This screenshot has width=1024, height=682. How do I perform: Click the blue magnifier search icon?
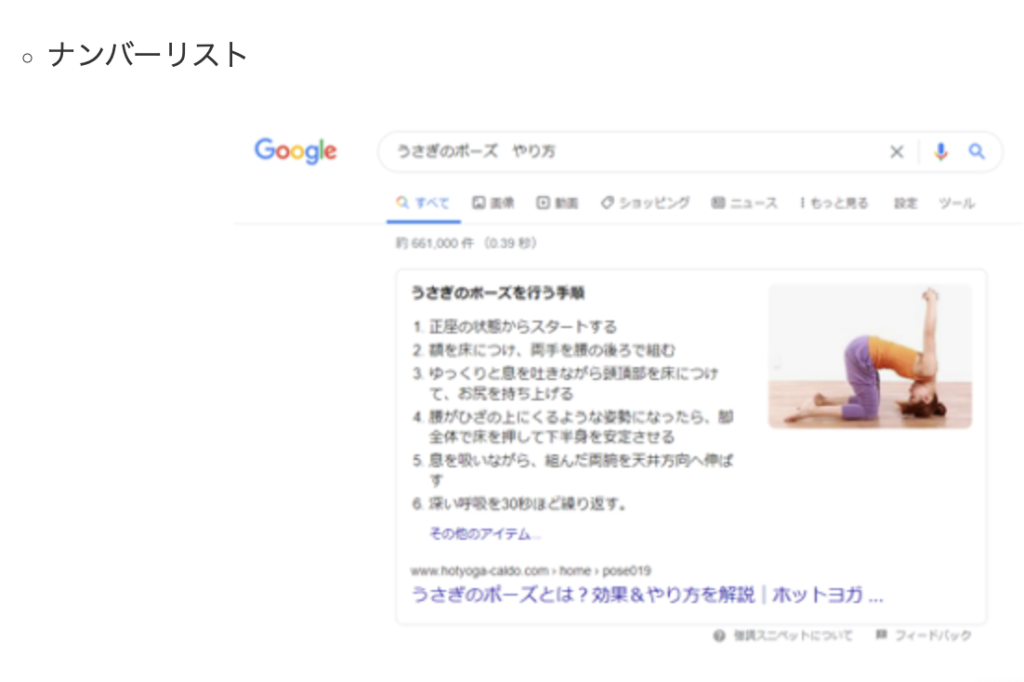tap(976, 152)
